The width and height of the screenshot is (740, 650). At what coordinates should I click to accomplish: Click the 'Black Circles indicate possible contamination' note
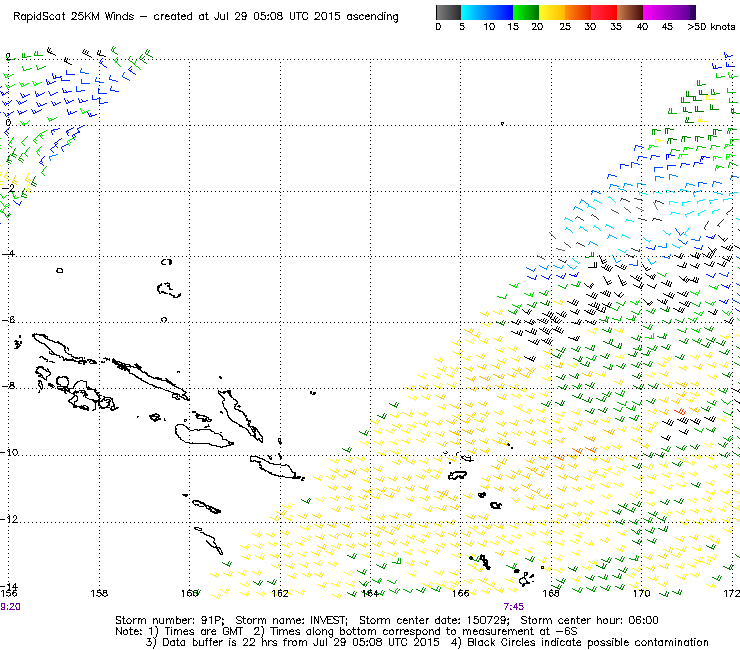coord(588,642)
